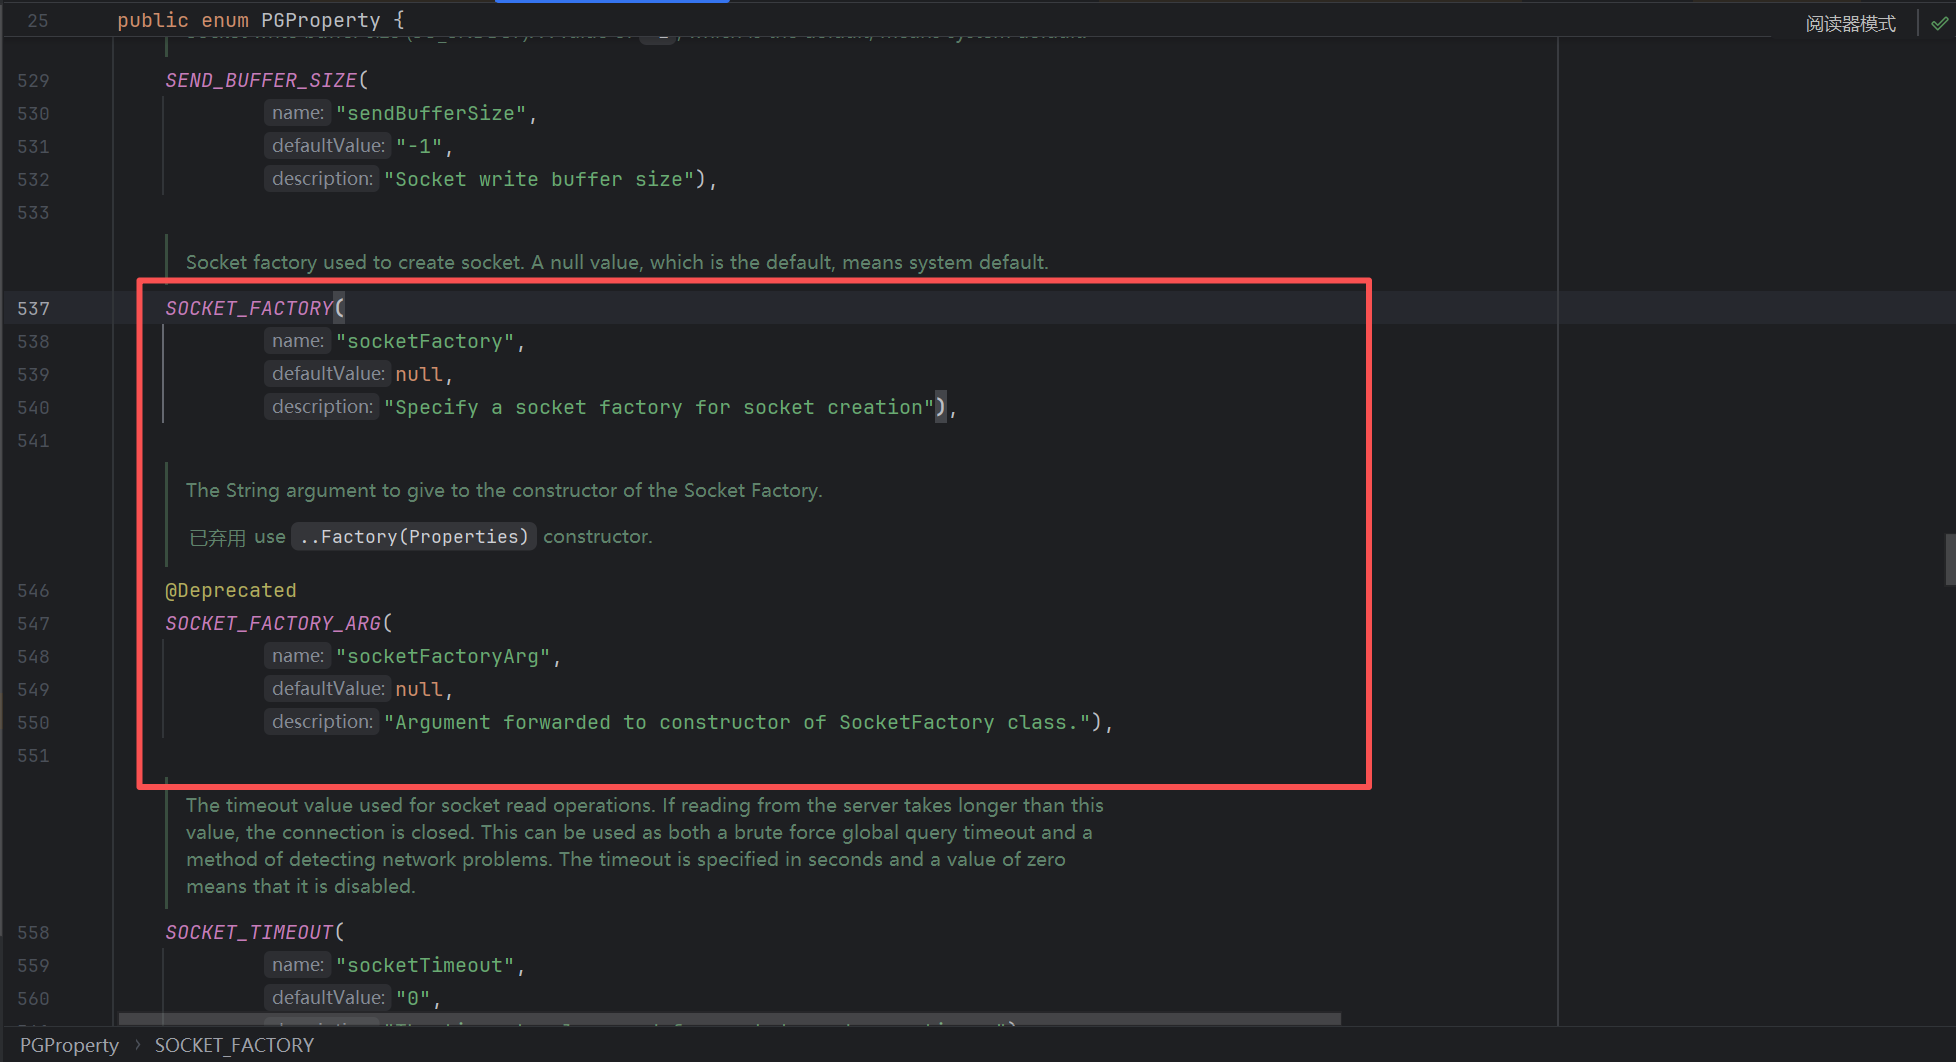Click the description: hint on line 550

[322, 722]
